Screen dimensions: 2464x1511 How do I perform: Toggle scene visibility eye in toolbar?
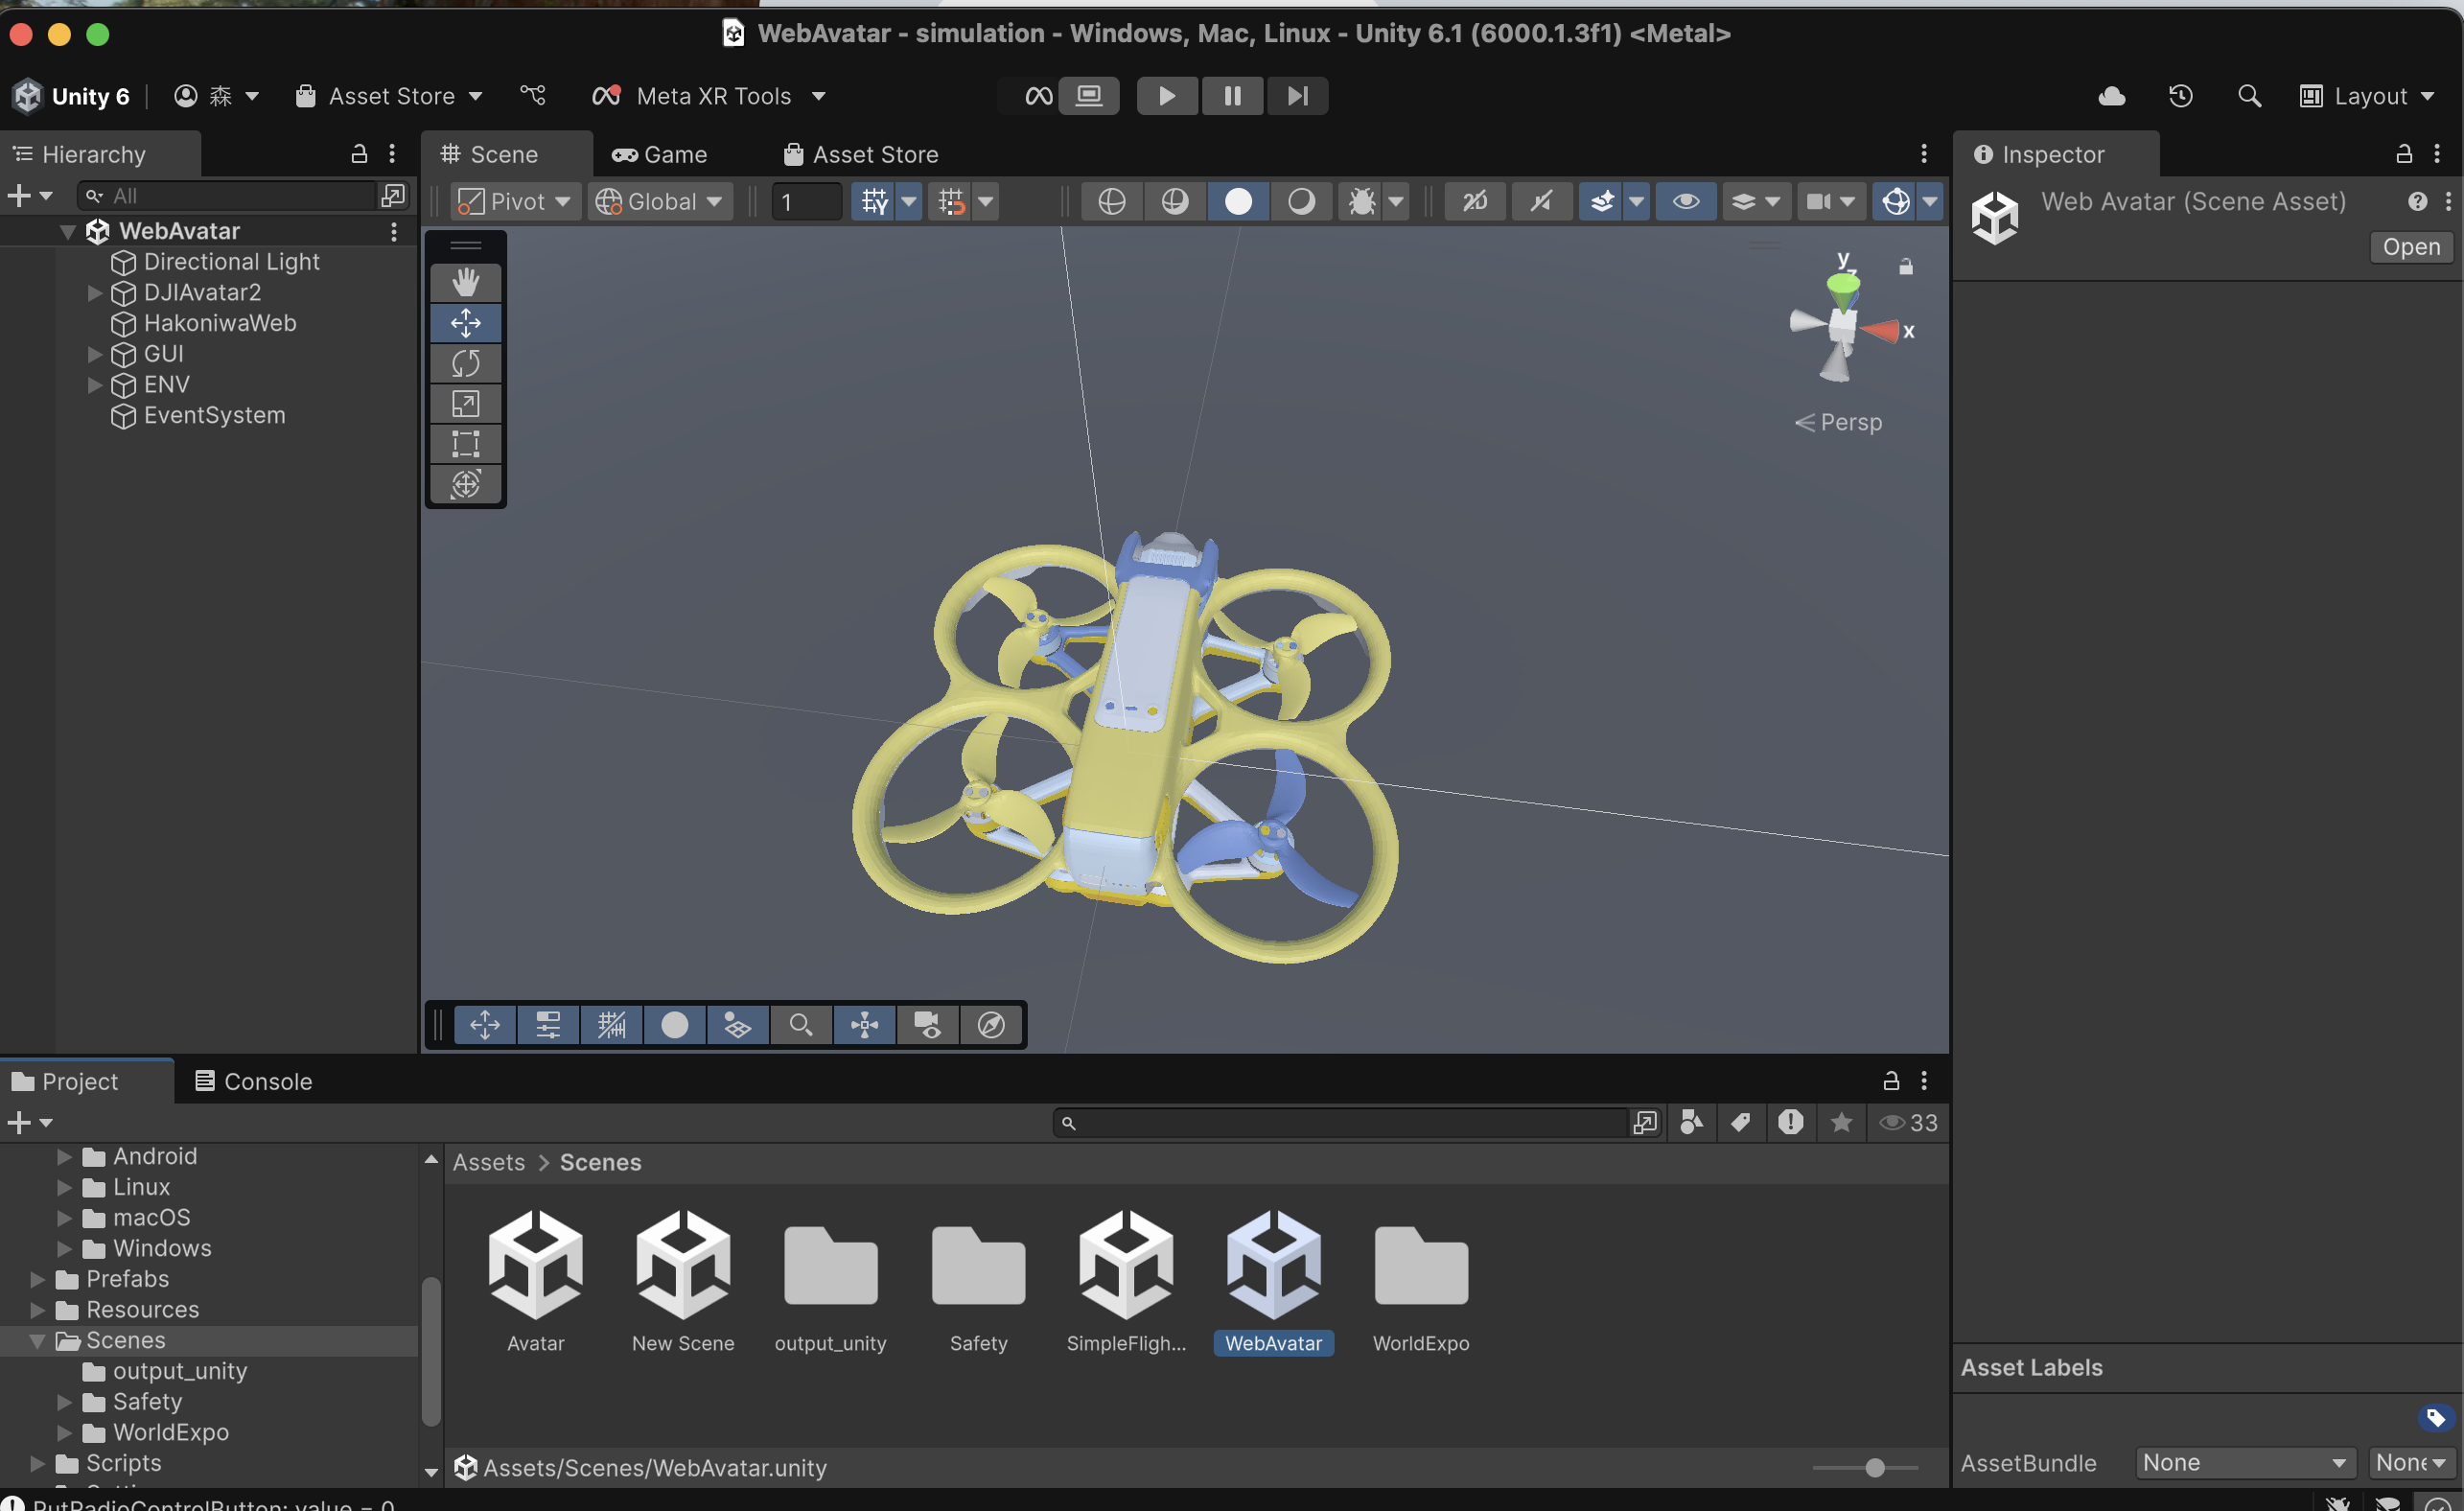tap(1685, 202)
